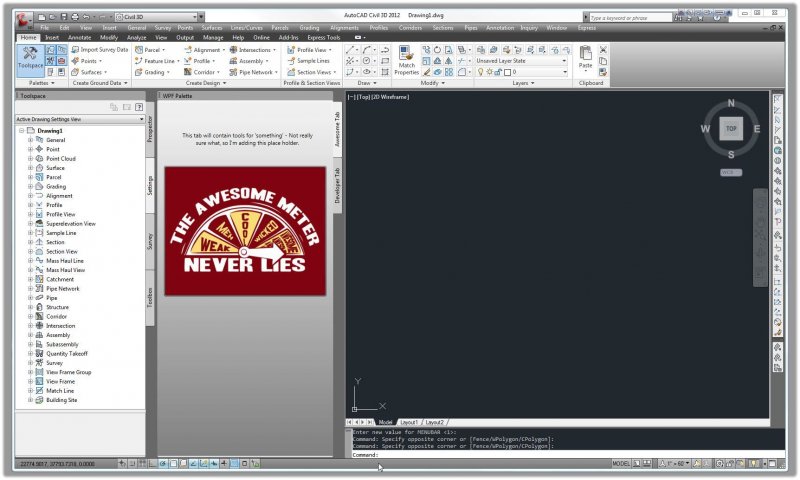Switch to the Awesome Tab in WPF Palette

click(x=337, y=129)
